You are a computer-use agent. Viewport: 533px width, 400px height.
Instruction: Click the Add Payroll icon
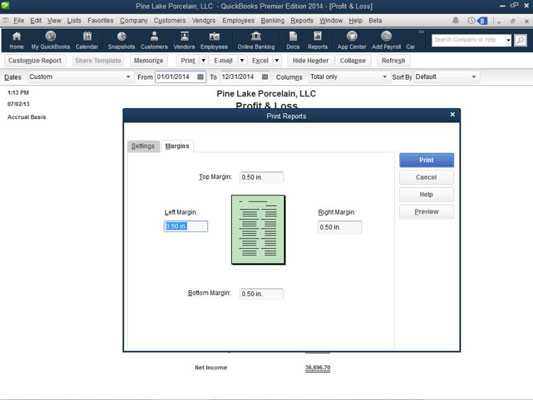pyautogui.click(x=386, y=40)
